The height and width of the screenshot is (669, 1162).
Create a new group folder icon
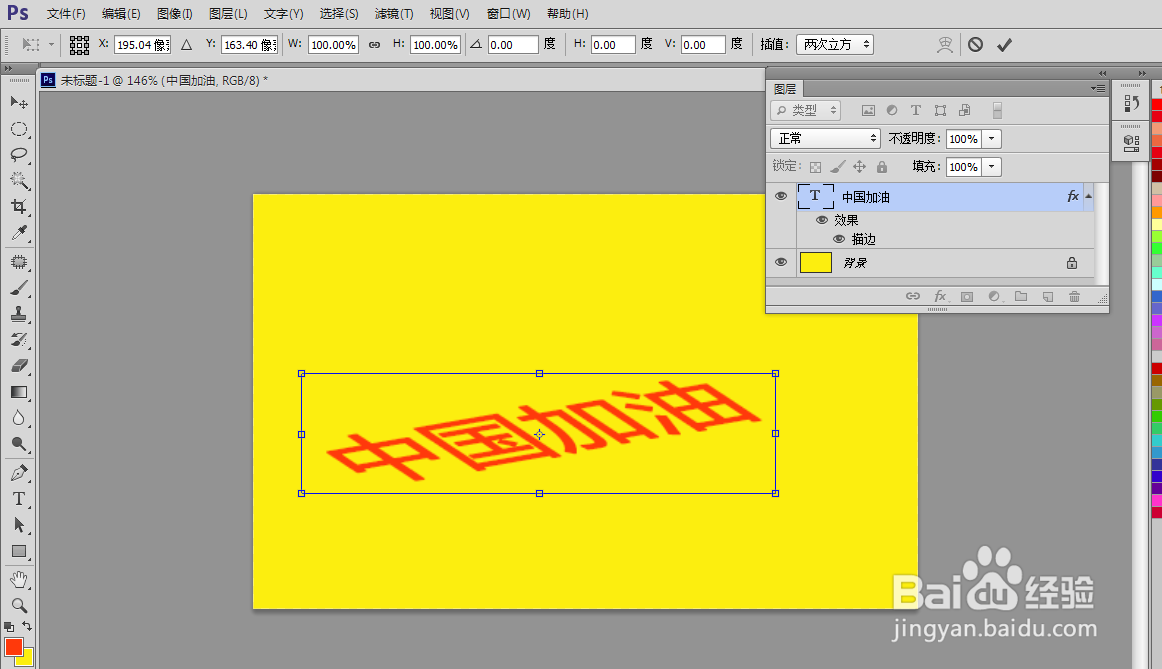pyautogui.click(x=1020, y=297)
